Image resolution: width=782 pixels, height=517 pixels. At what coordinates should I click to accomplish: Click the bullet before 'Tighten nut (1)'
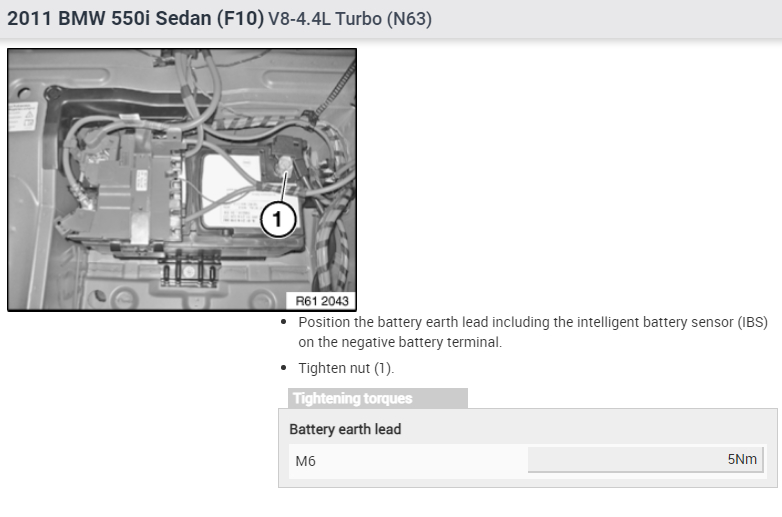click(x=286, y=368)
